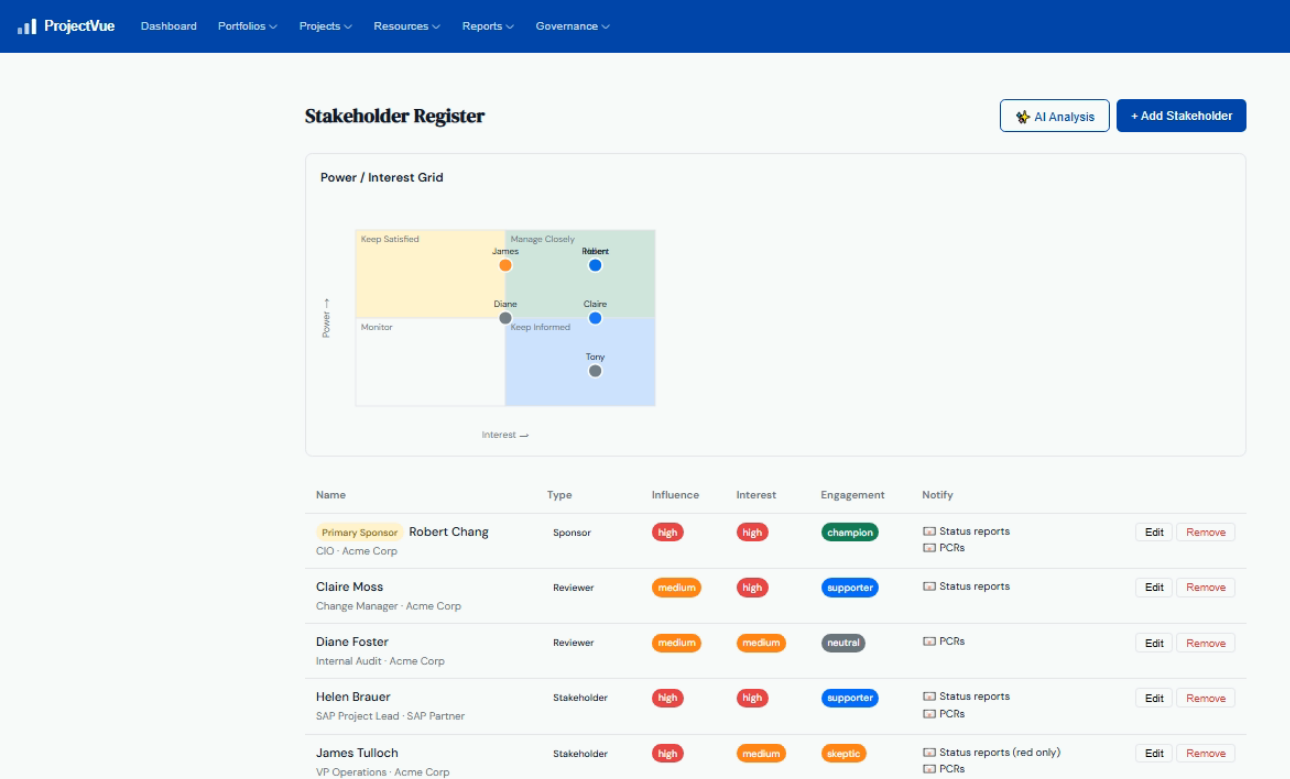Edit Robert Chang's stakeholder entry

[x=1154, y=532]
